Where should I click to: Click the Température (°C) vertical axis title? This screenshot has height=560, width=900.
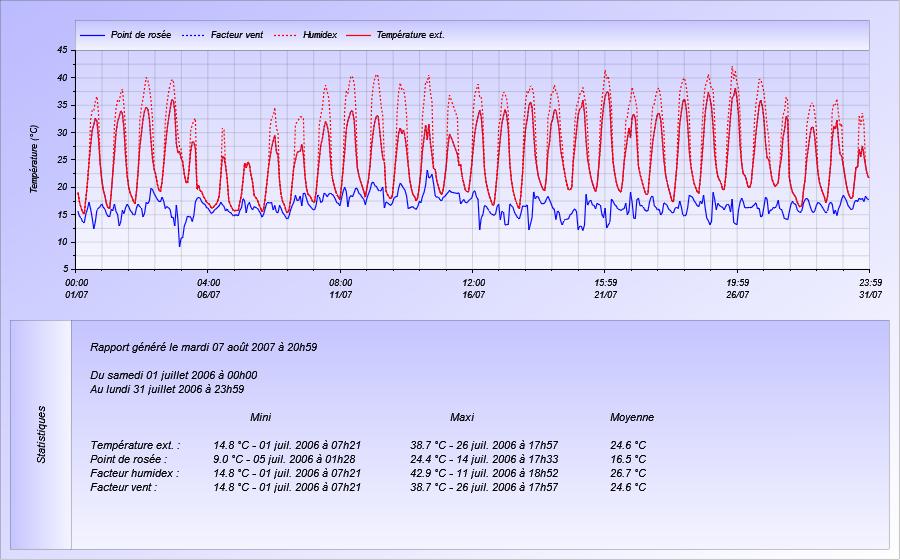34,159
